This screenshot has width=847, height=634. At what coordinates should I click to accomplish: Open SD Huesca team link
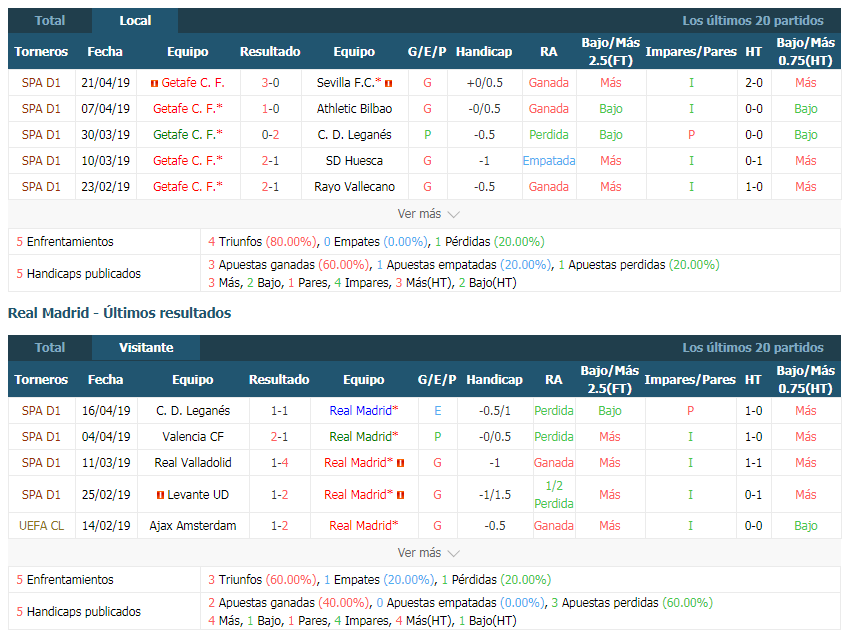click(354, 160)
